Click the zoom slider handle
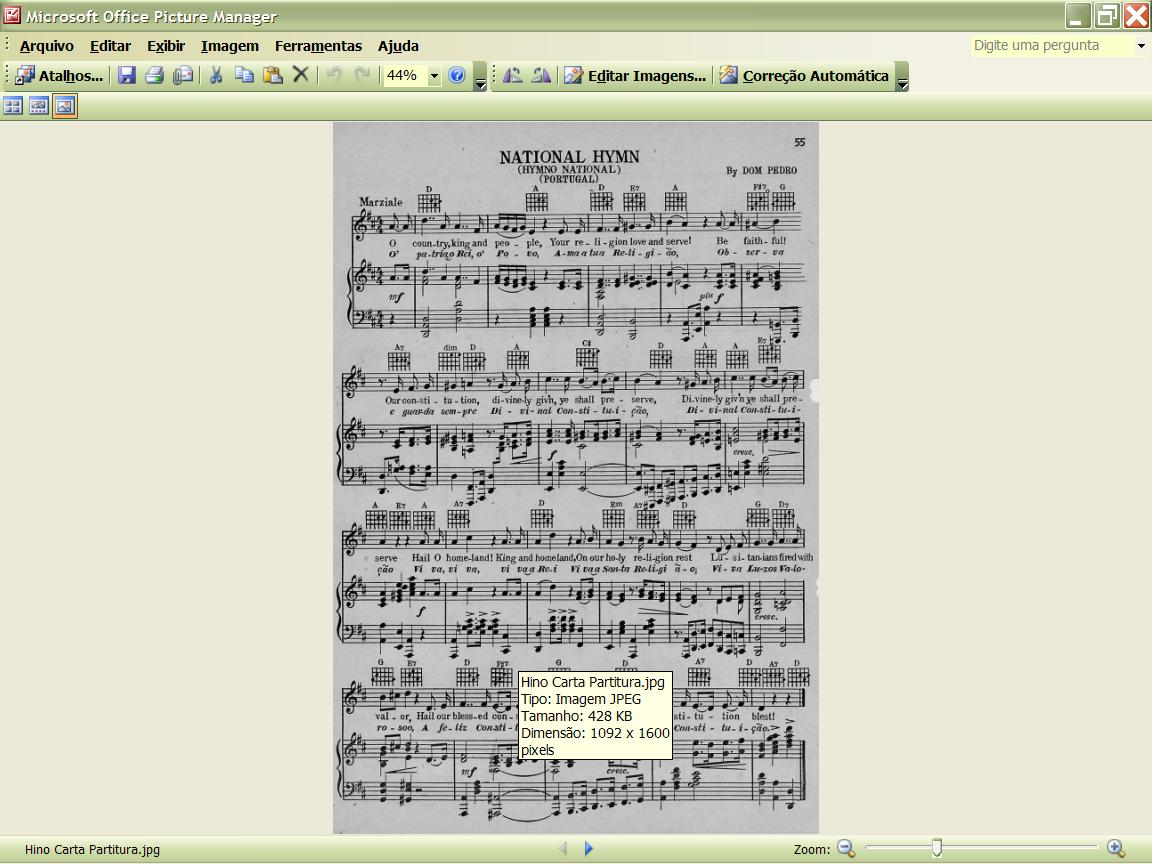The height and width of the screenshot is (864, 1152). click(937, 848)
